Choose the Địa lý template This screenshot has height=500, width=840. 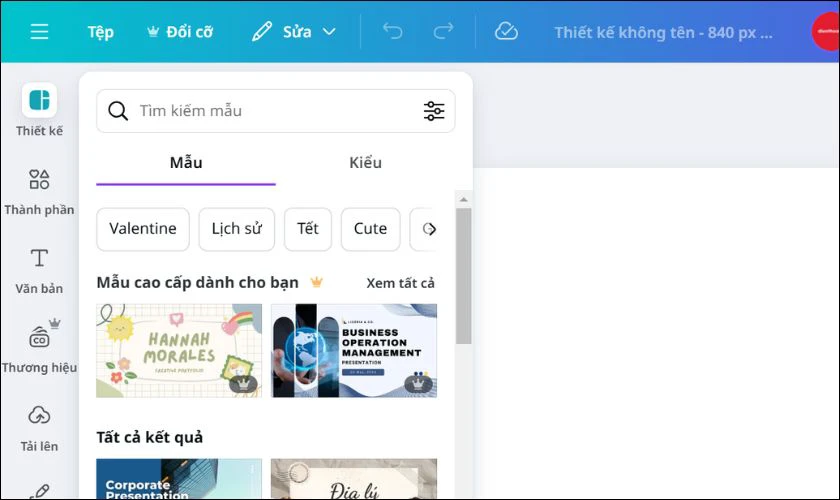pos(354,479)
